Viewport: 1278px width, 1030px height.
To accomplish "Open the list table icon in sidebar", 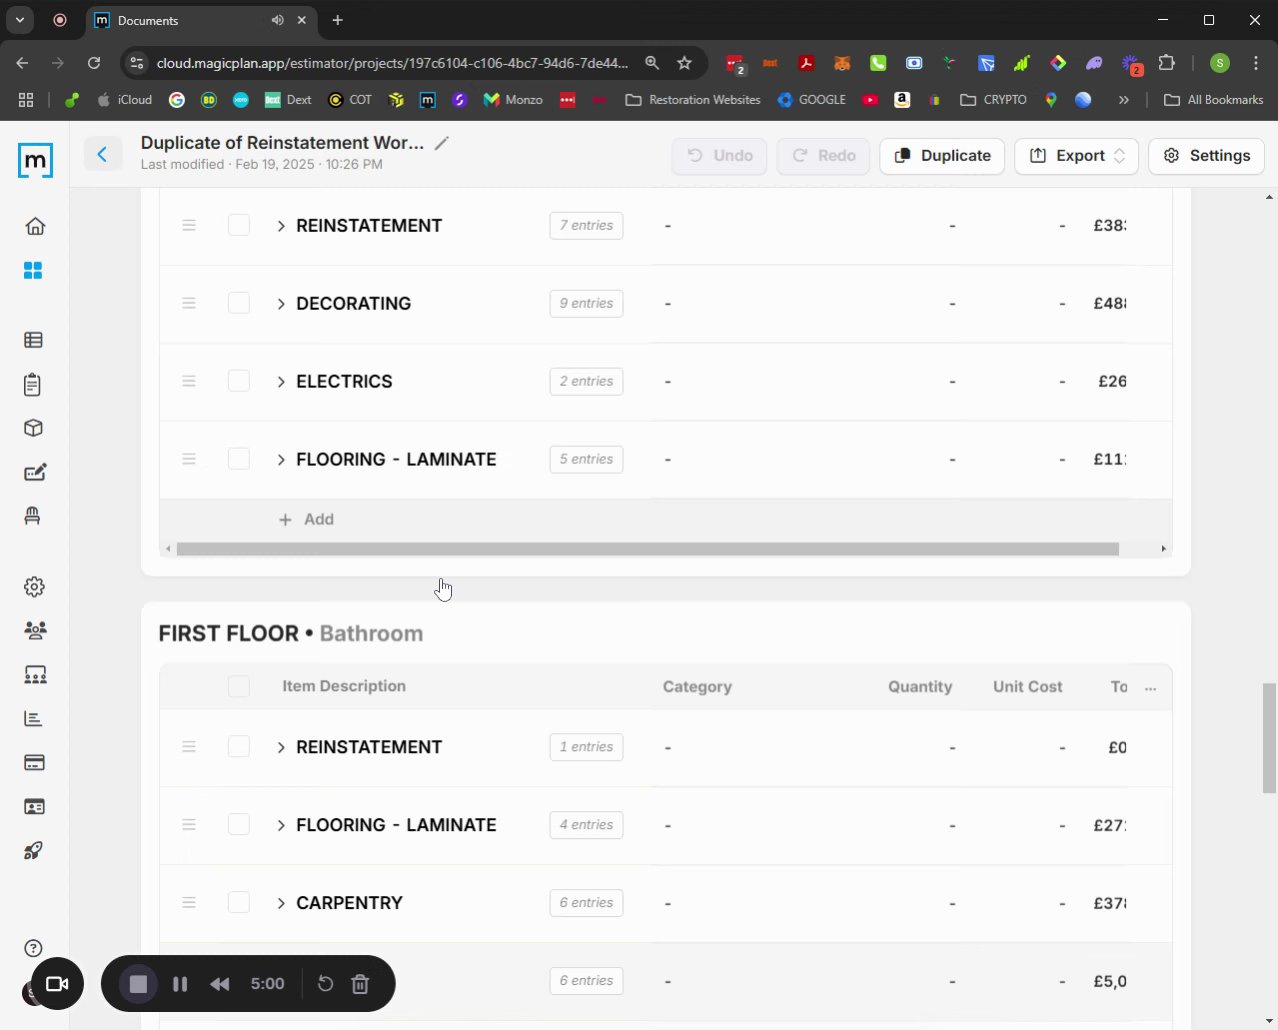I will tap(33, 340).
